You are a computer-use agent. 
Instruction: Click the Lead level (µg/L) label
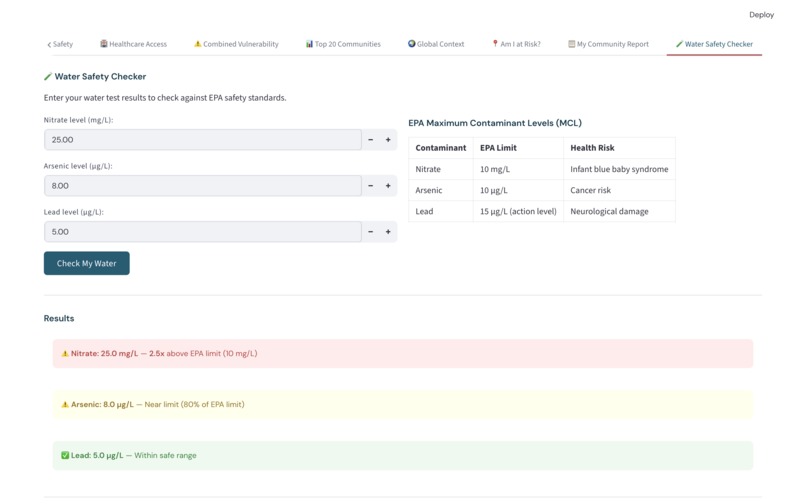pos(74,212)
